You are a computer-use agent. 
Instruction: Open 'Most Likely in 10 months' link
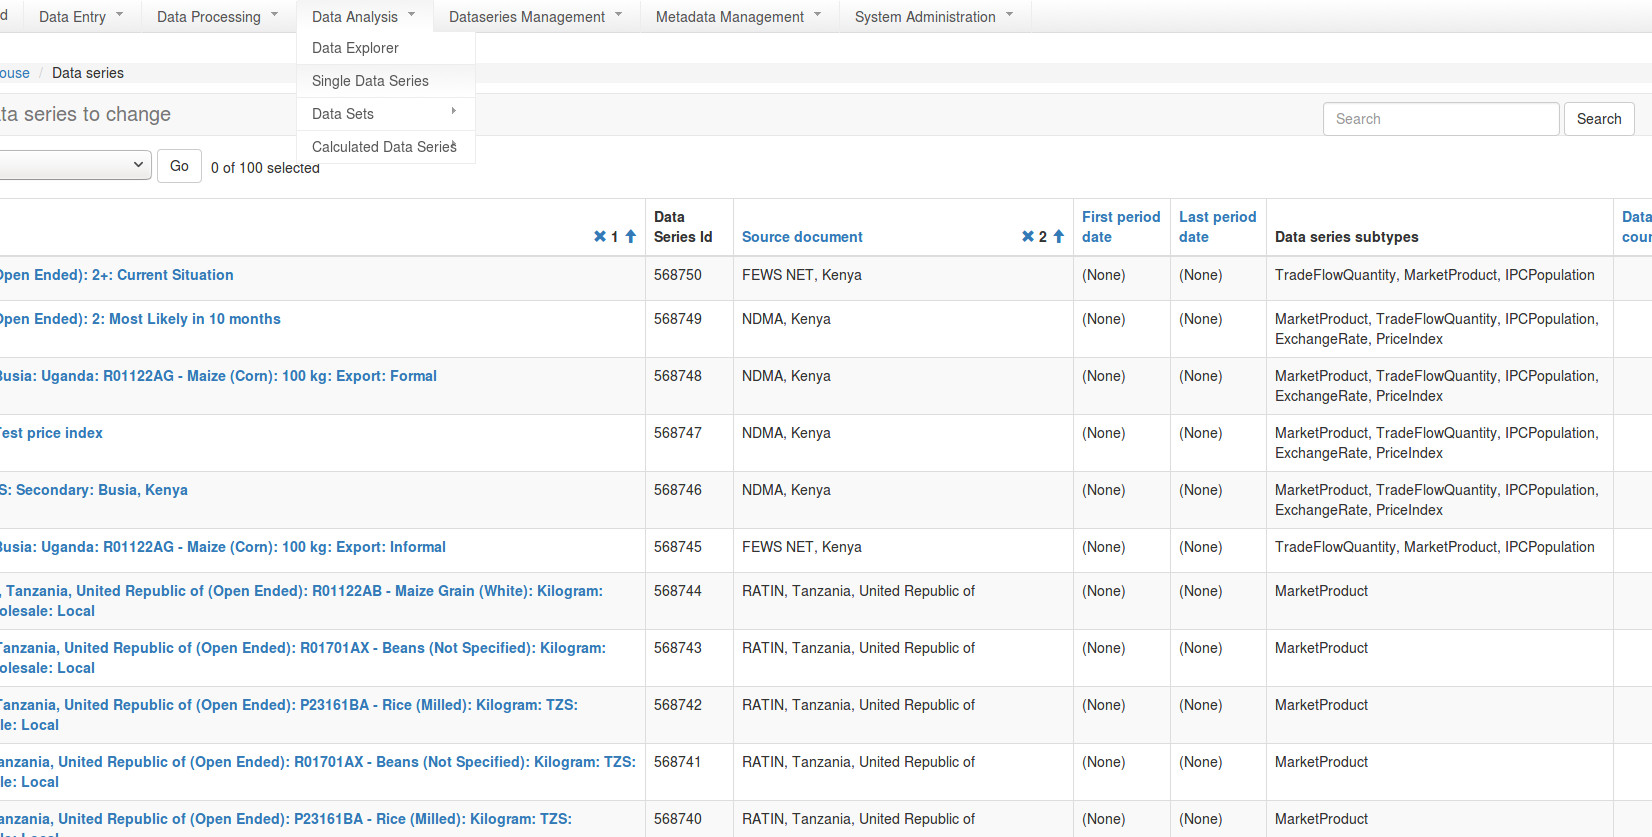[x=140, y=319]
